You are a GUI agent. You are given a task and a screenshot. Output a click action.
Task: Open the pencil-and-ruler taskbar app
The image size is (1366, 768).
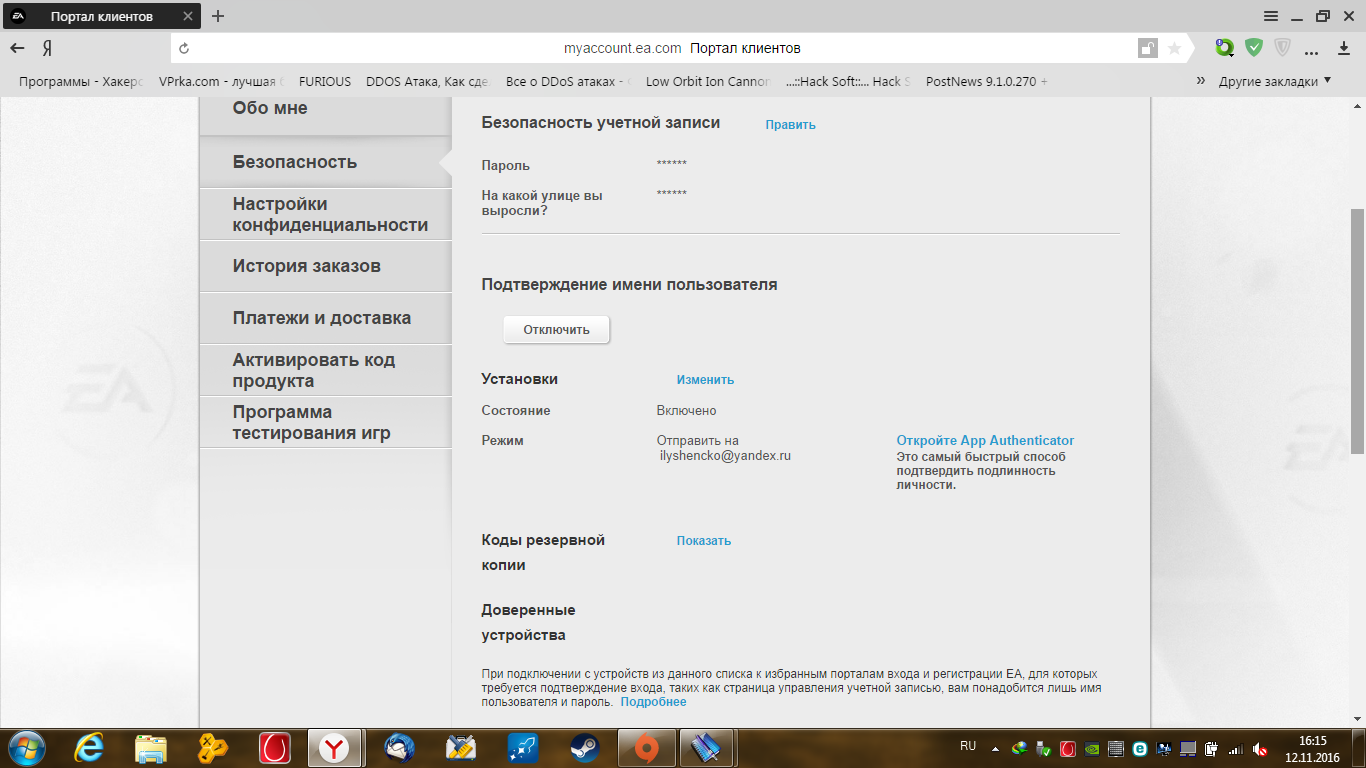tap(461, 748)
